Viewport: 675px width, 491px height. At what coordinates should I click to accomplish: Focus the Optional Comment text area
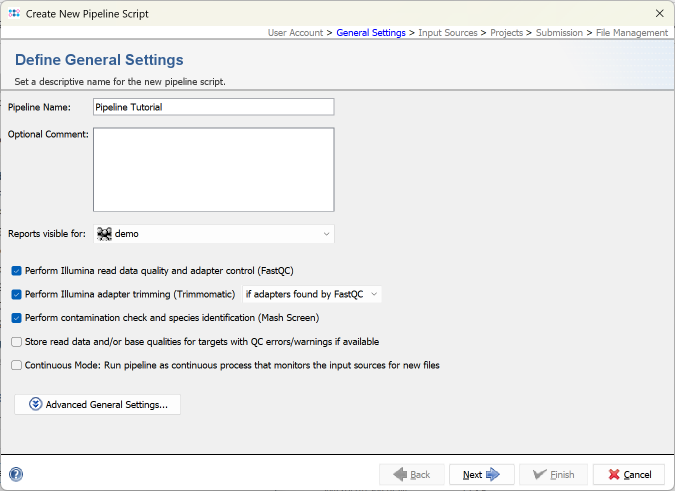point(213,170)
